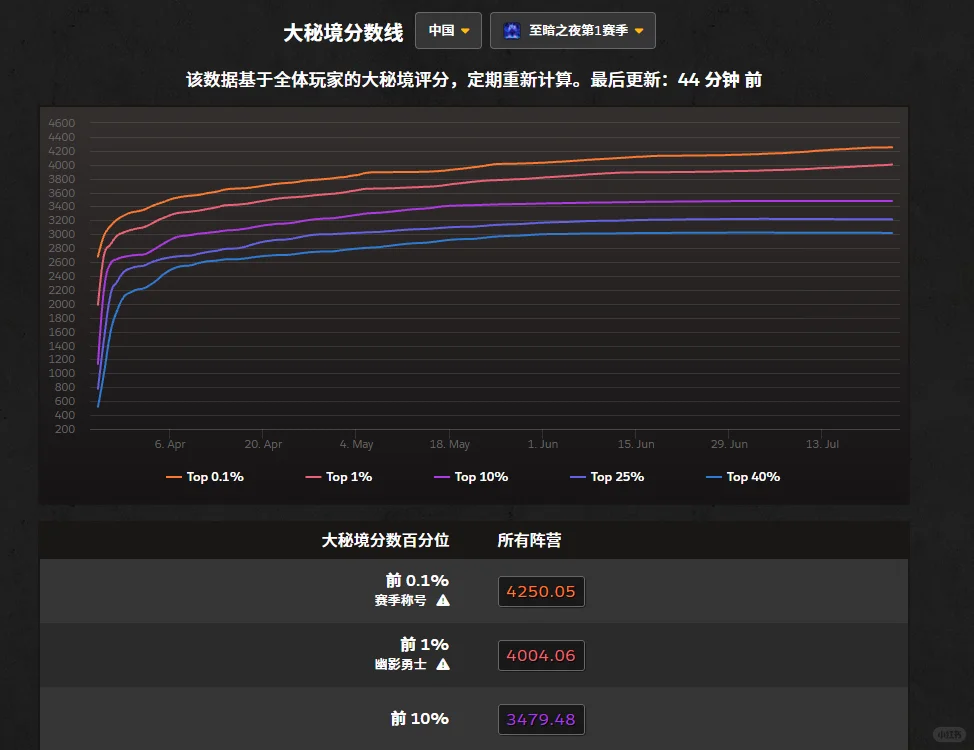974x750 pixels.
Task: Click the 13. Jul axis date label
Action: click(x=822, y=444)
